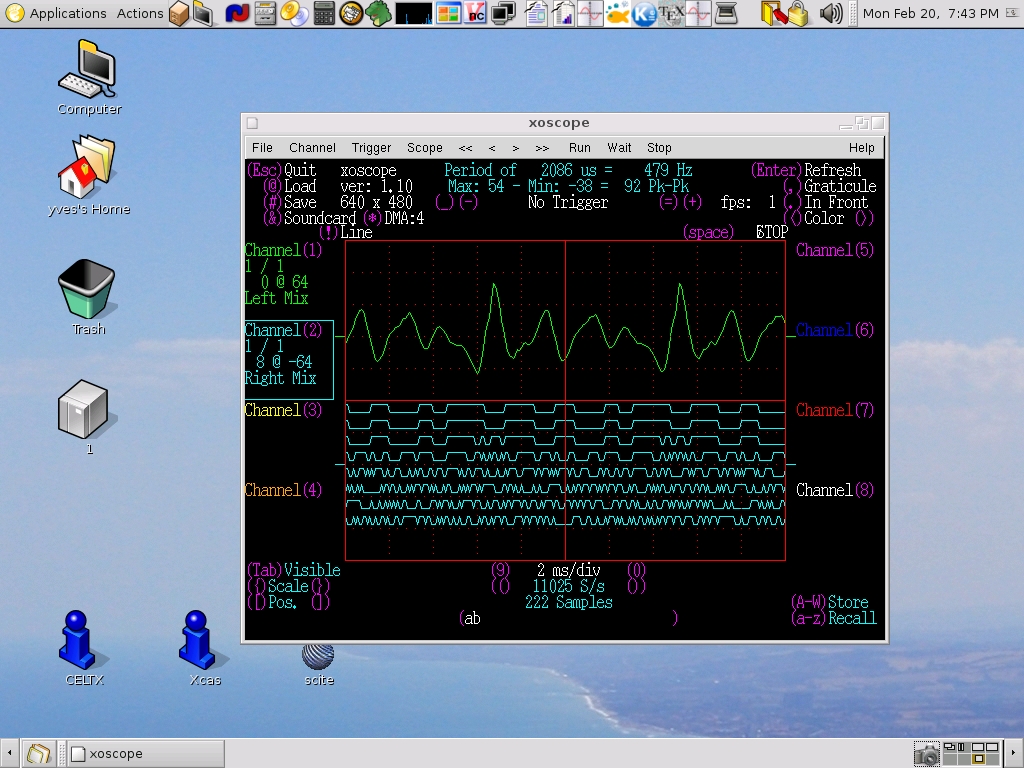The image size is (1024, 768).
Task: Open the File menu in xoscope
Action: [x=262, y=148]
